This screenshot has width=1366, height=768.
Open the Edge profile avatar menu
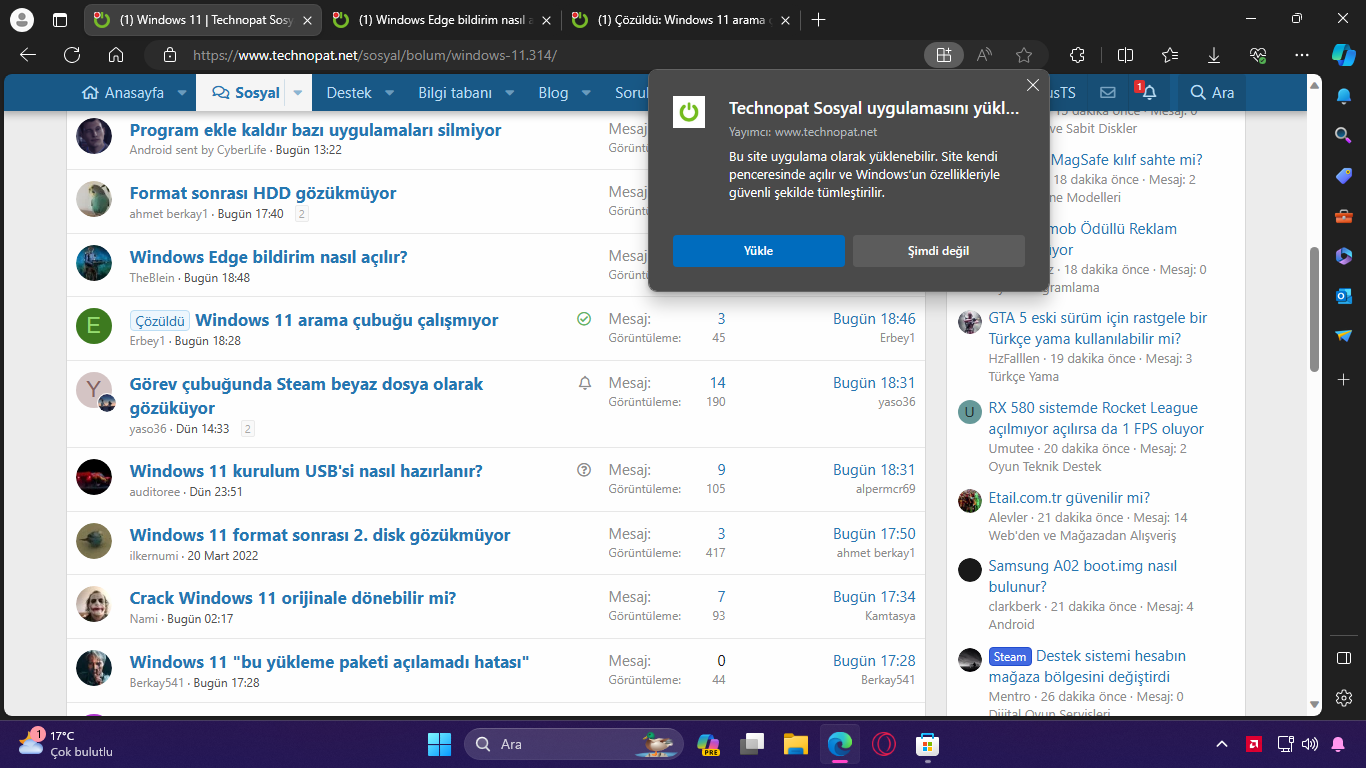pos(21,19)
